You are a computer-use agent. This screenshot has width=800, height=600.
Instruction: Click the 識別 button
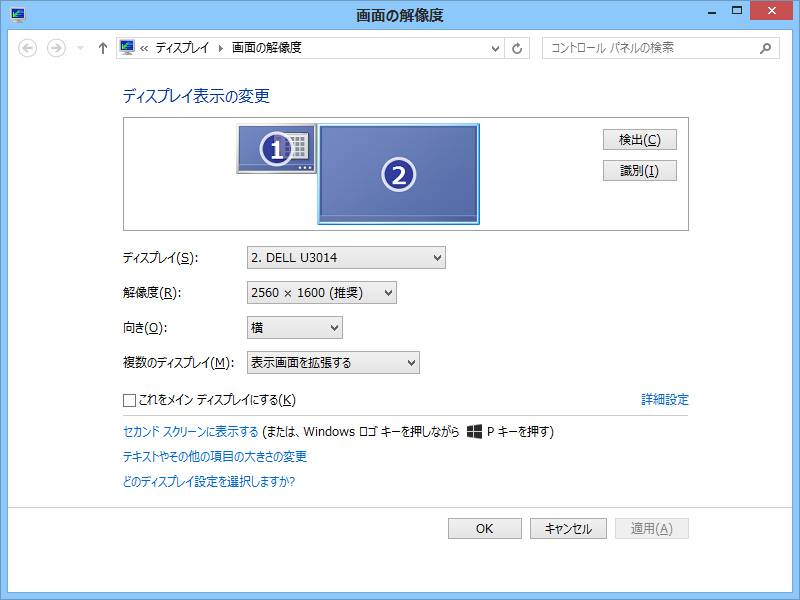click(640, 171)
